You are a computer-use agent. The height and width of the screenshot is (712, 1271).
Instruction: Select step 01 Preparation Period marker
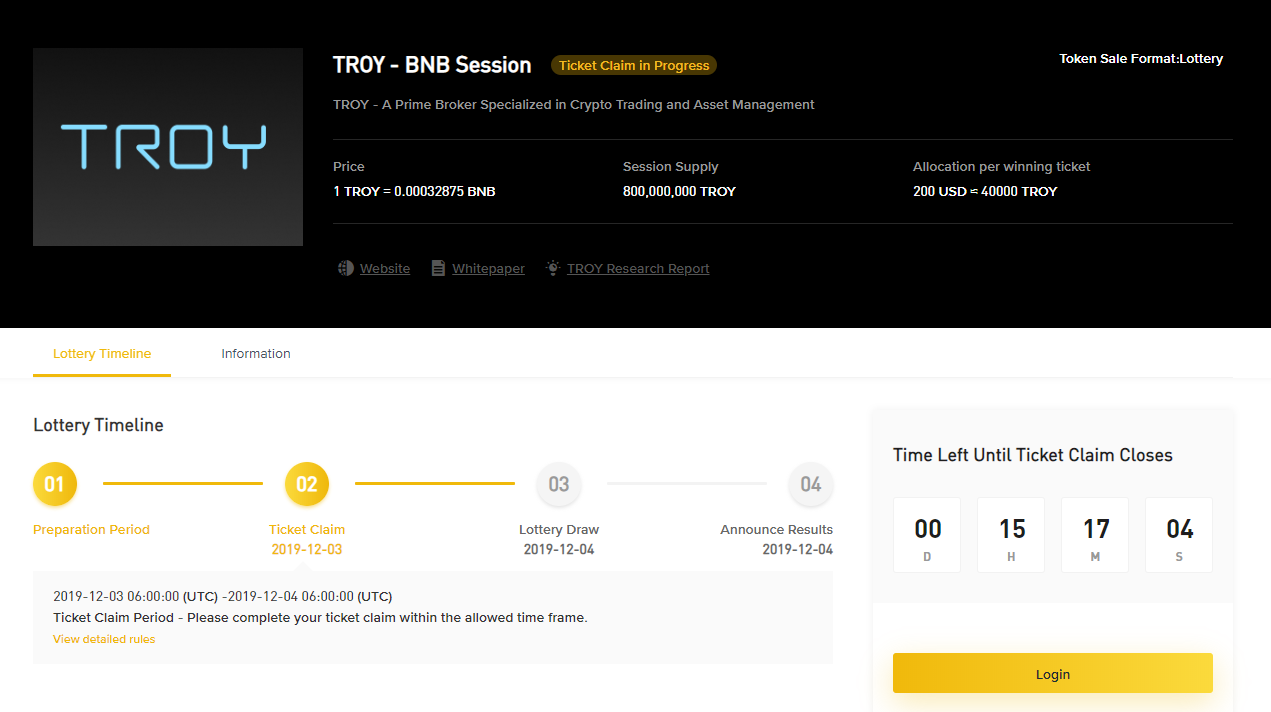click(x=55, y=484)
